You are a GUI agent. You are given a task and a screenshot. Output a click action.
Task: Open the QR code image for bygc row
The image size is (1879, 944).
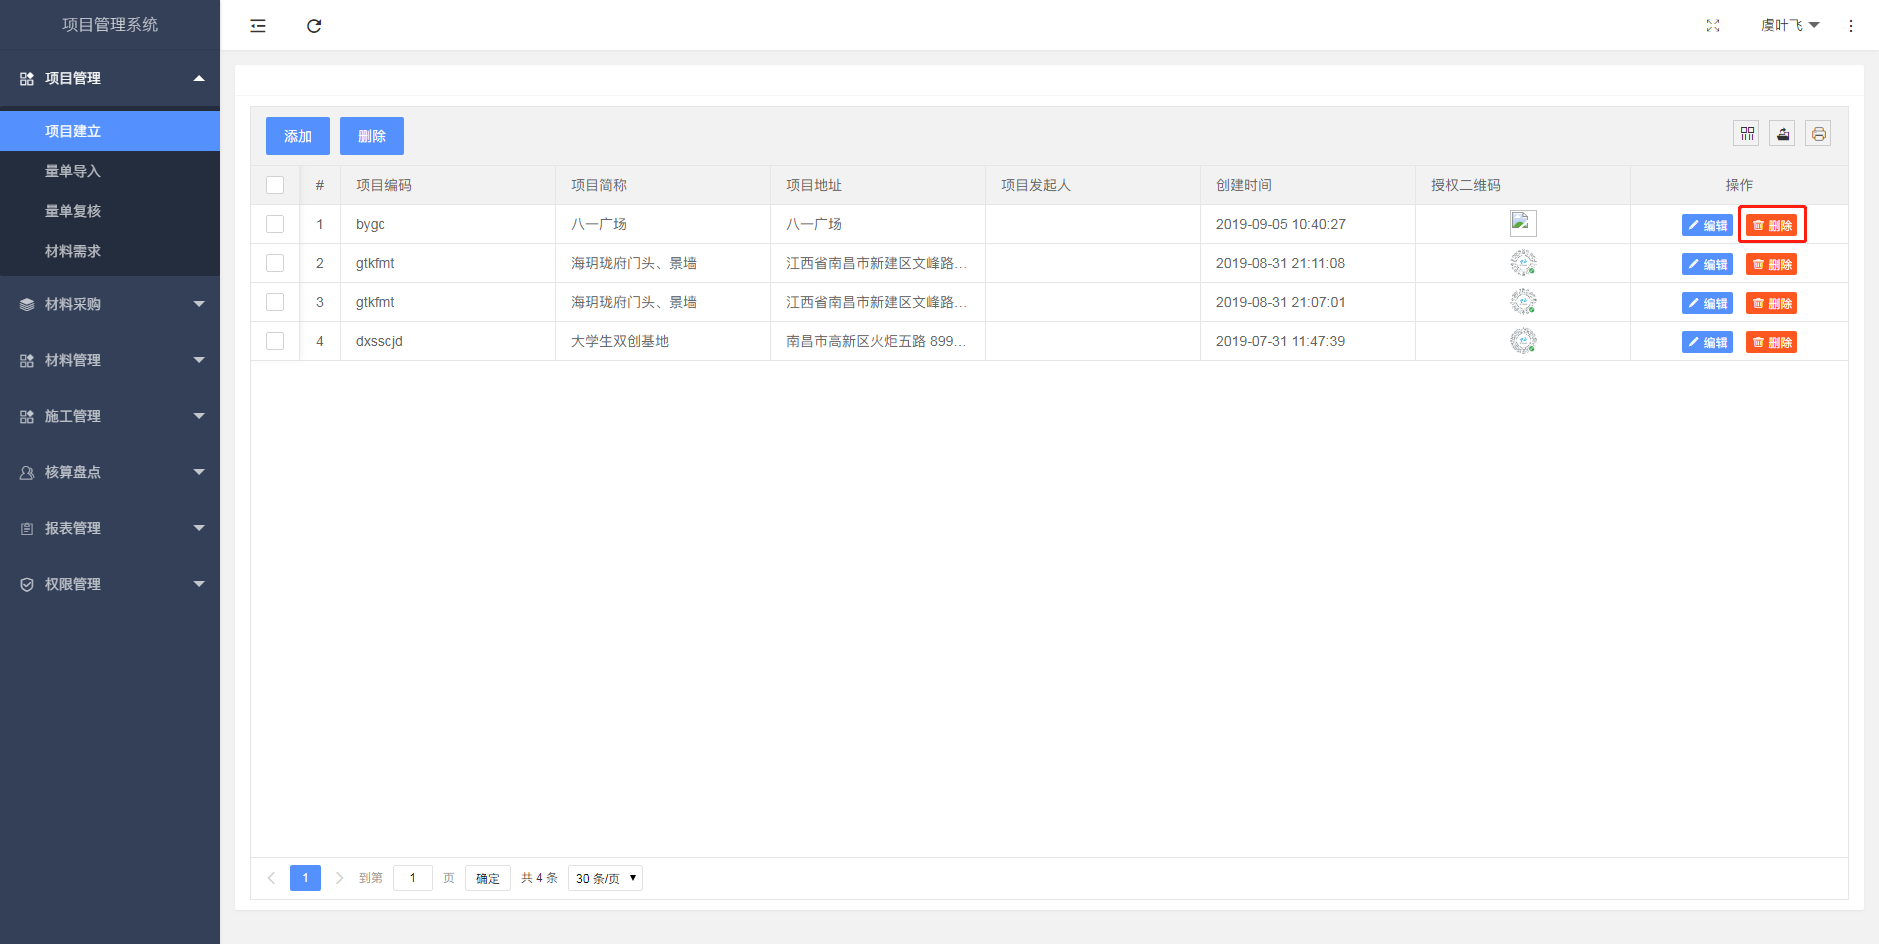(1523, 223)
